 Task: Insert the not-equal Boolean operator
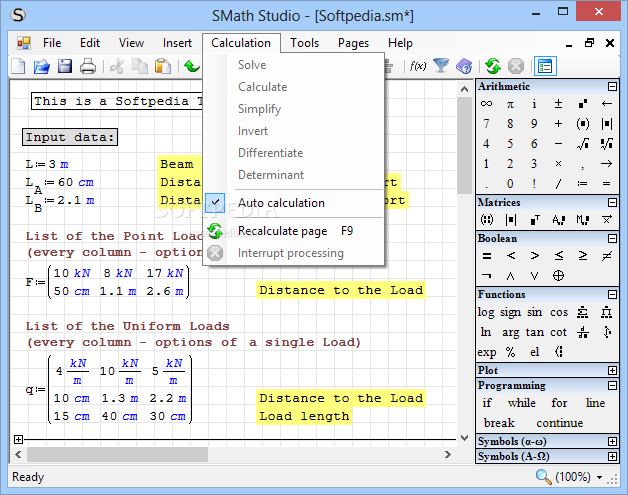(x=607, y=256)
